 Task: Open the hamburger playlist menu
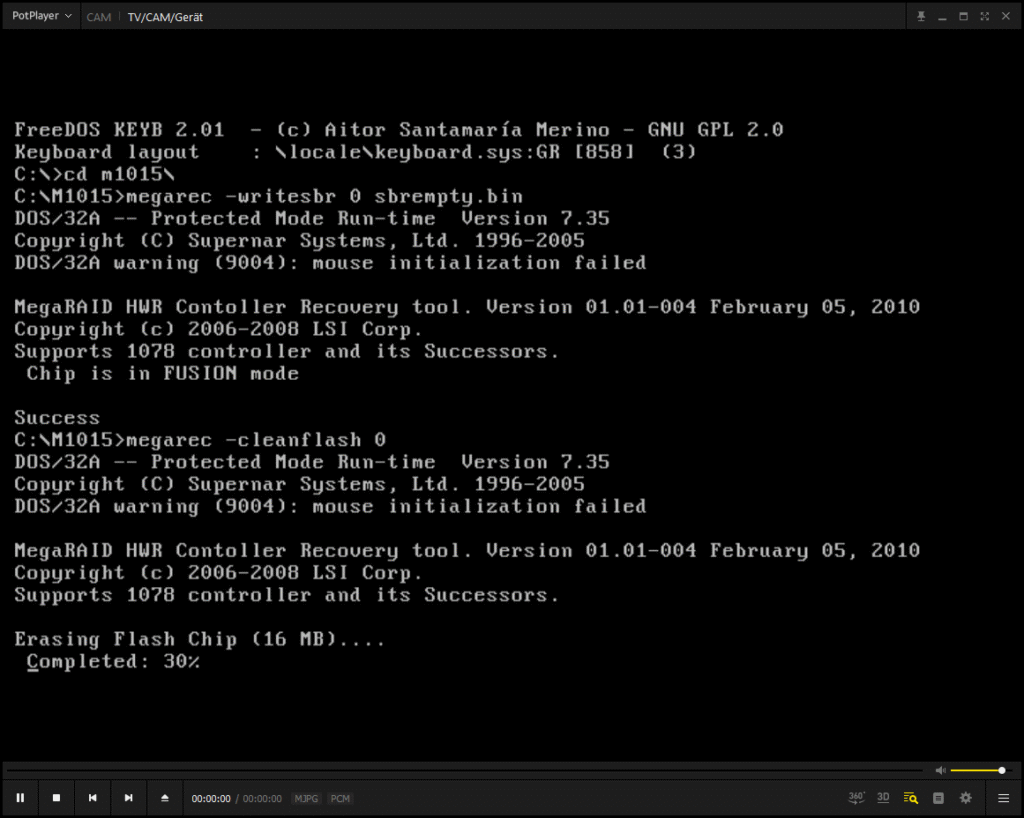[x=1003, y=798]
